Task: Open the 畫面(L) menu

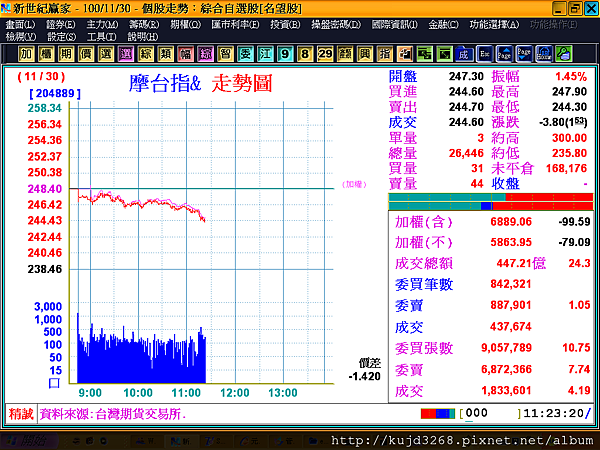Action: (20, 25)
